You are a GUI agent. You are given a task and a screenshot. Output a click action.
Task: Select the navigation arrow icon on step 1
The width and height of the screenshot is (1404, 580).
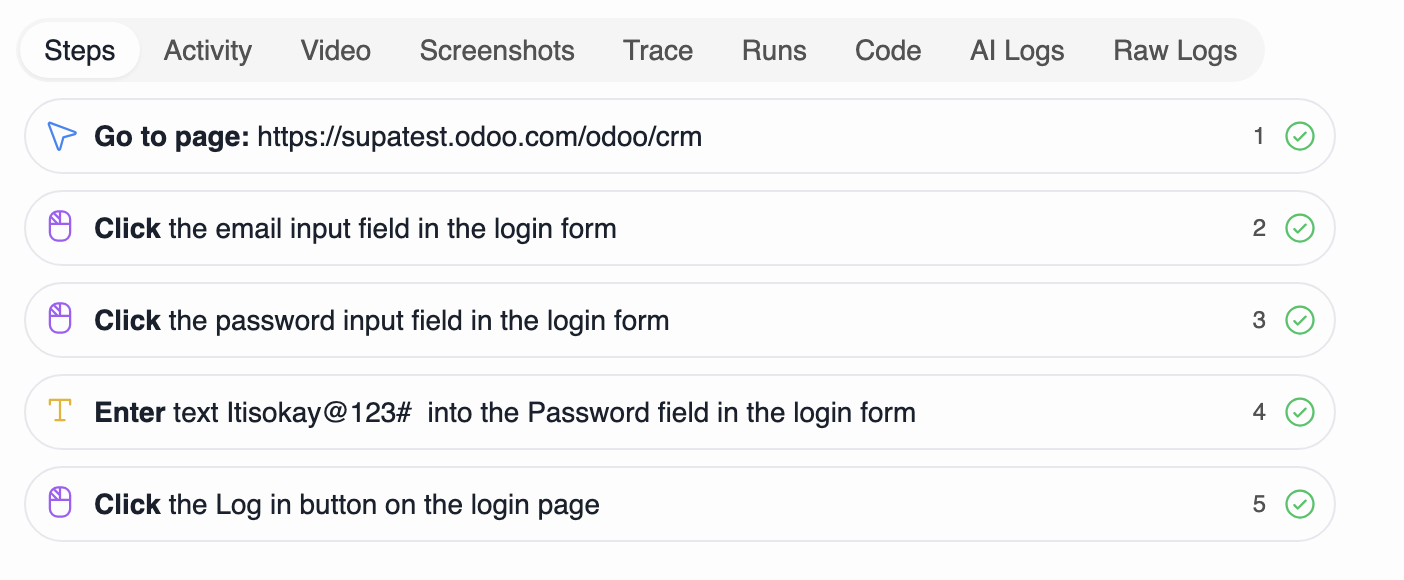click(x=61, y=136)
